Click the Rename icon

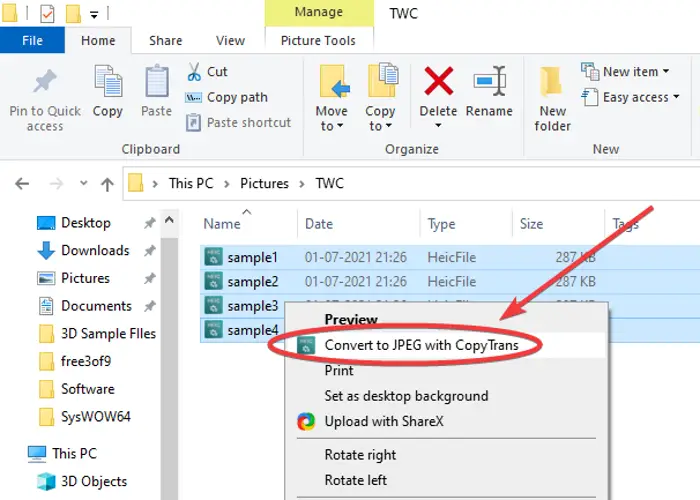tap(490, 81)
